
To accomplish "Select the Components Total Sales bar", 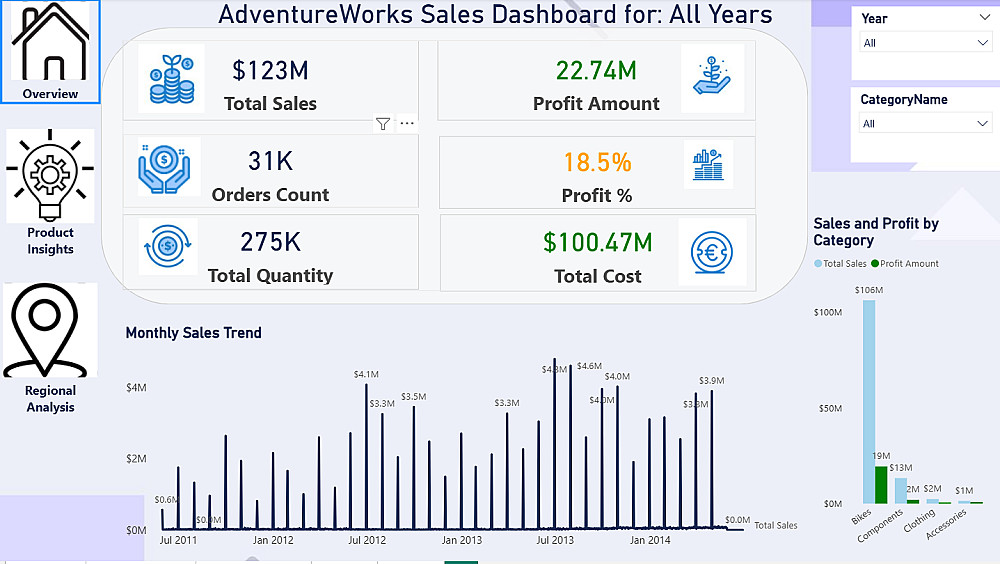I will tap(900, 490).
